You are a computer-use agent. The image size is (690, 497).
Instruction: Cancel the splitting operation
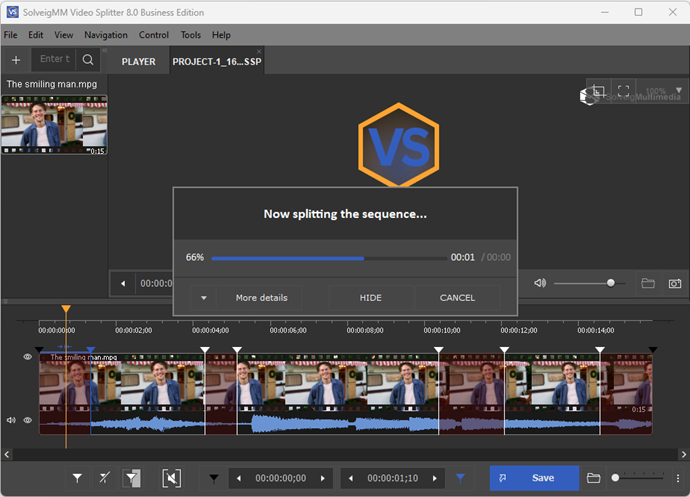(457, 298)
